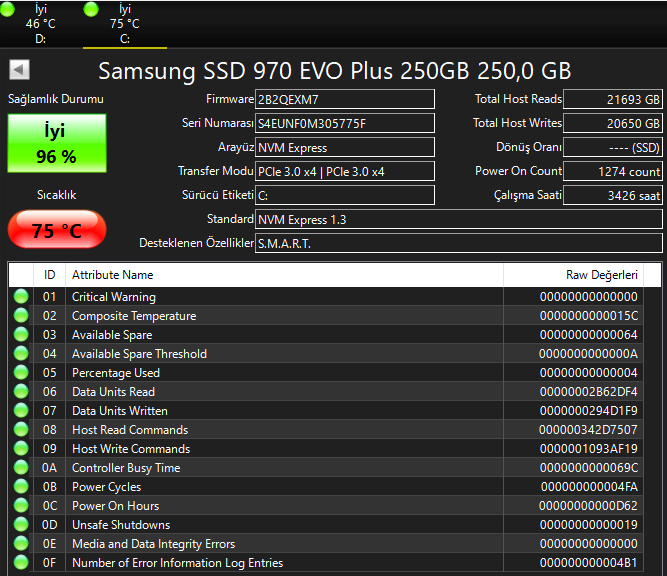Select the raw value 0000000000000A
Screen dimensions: 667x576
click(589, 354)
